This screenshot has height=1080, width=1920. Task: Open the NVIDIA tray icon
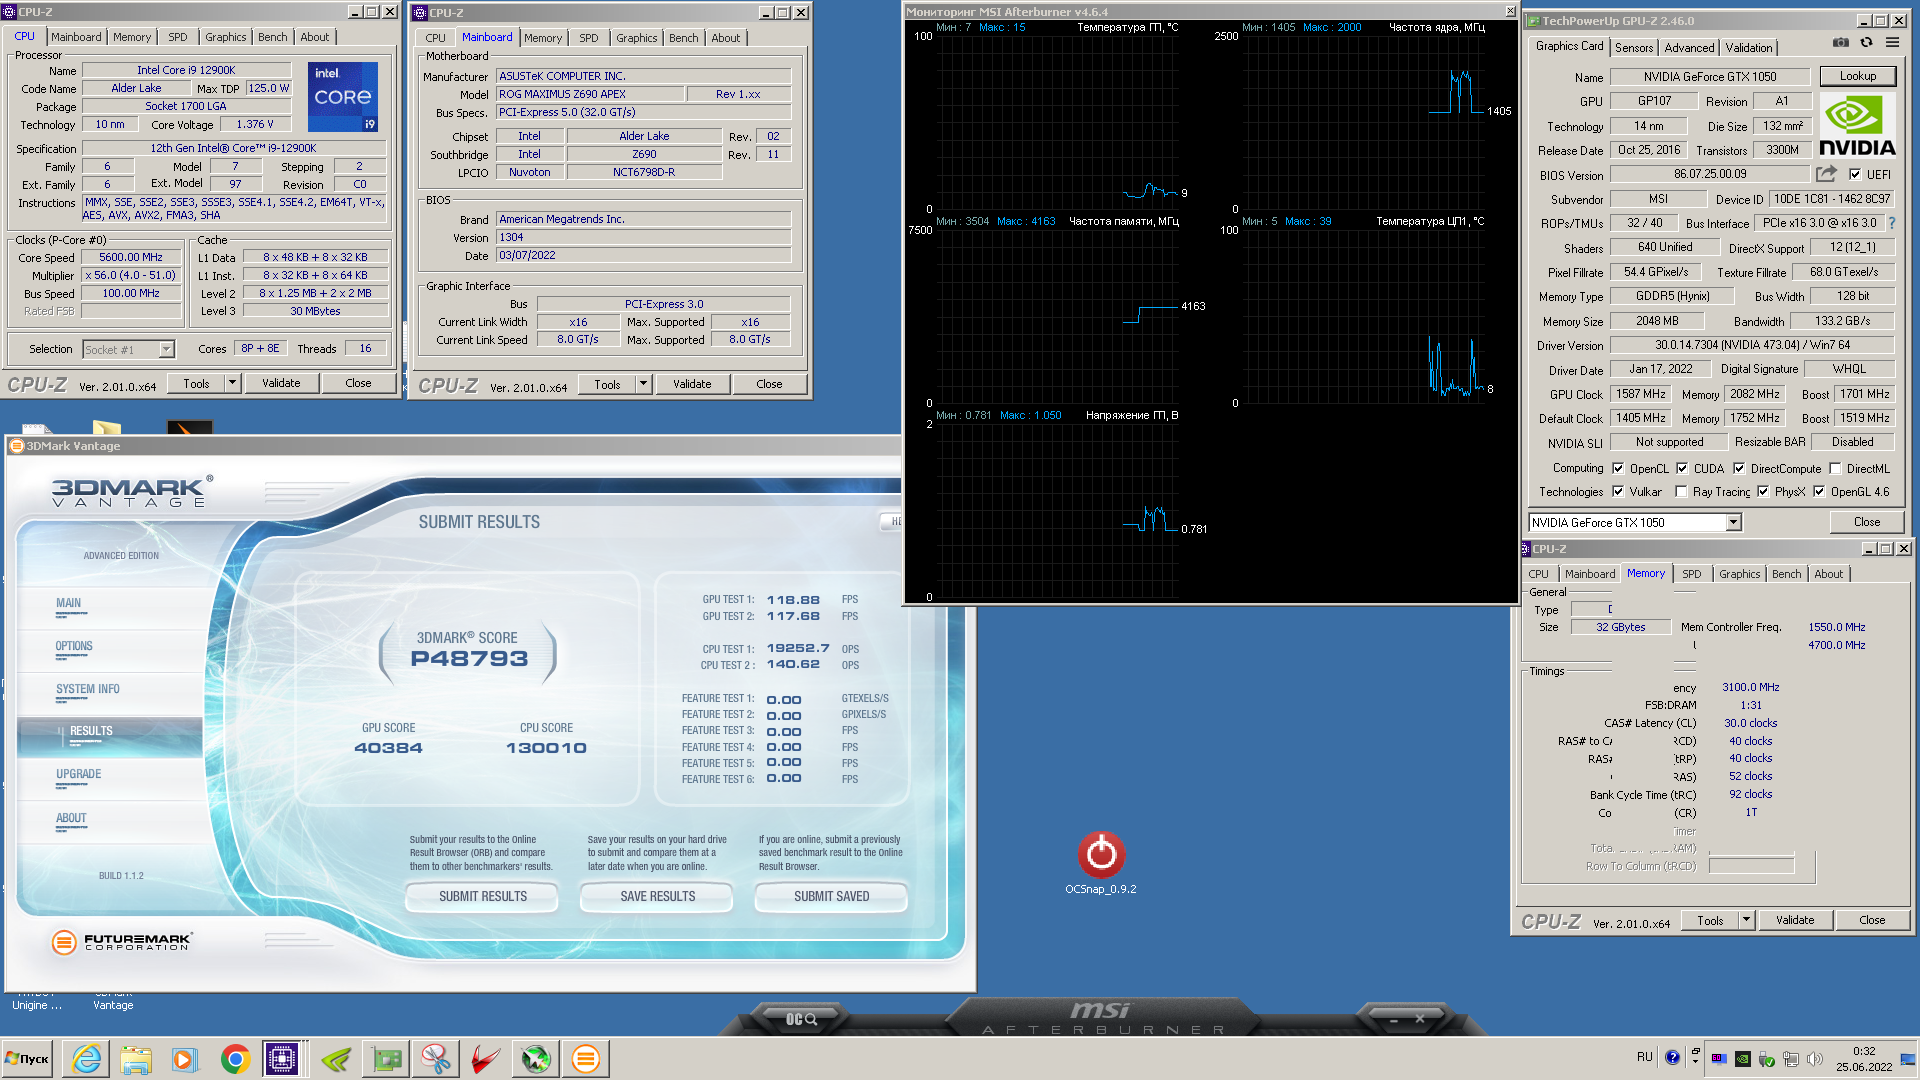pyautogui.click(x=1743, y=1058)
